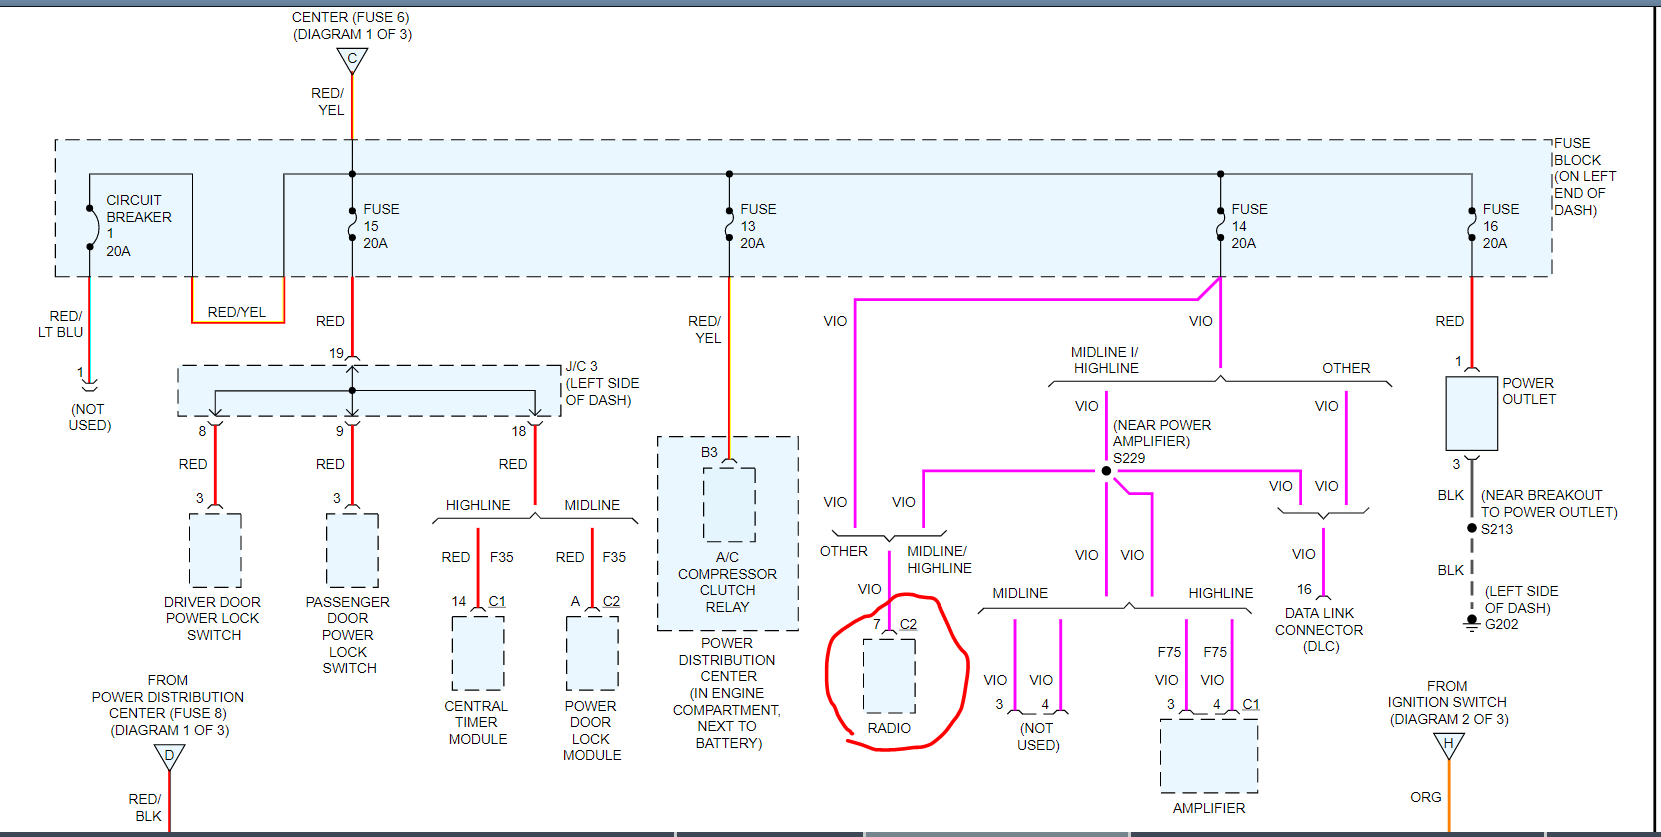Click the 'FUSE 16' label
Viewport: 1661px width, 837px height.
pos(1500,217)
